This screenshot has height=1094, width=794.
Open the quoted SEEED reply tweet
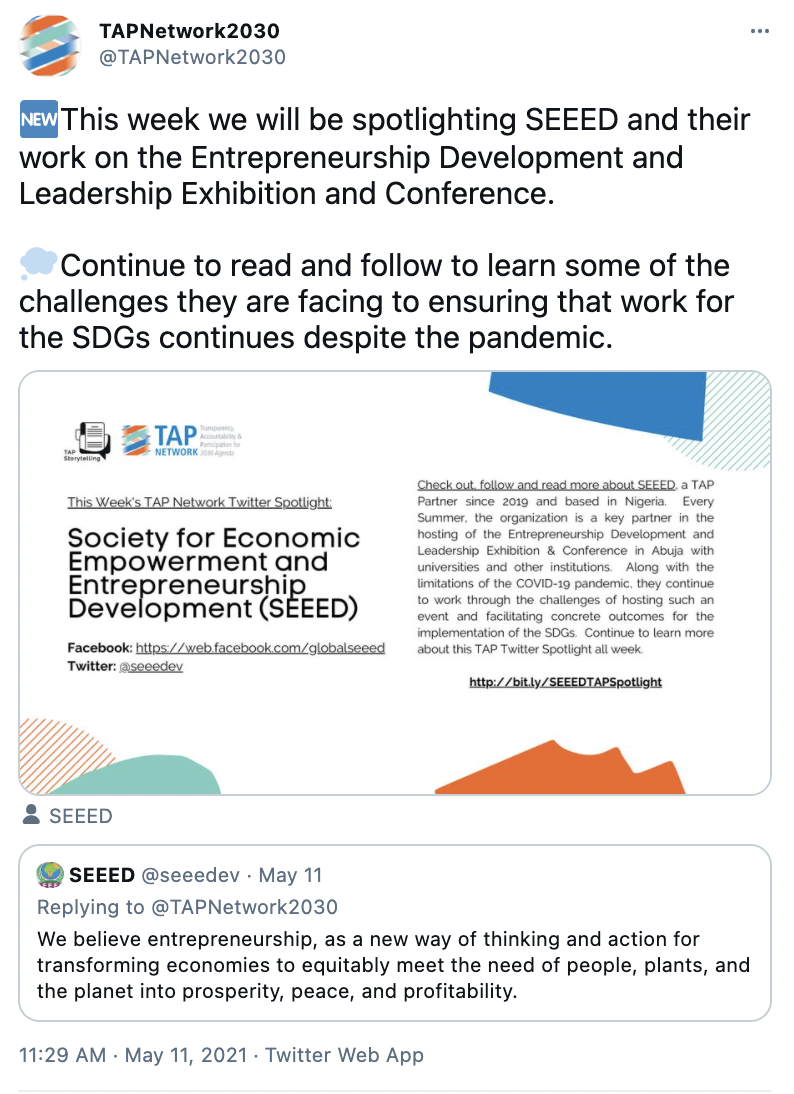click(395, 965)
